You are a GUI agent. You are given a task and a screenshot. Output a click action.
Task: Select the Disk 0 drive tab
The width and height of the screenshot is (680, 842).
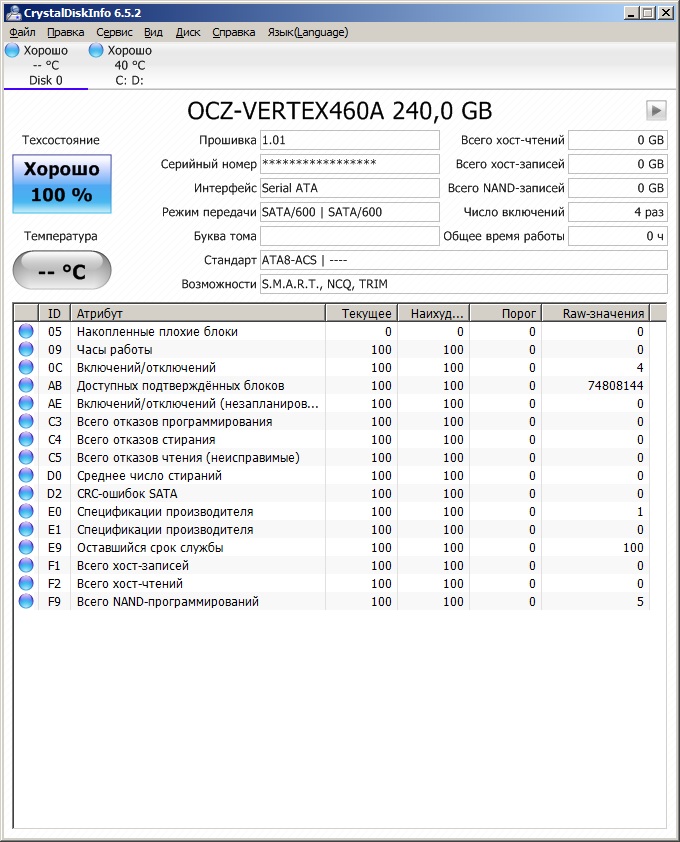46,66
